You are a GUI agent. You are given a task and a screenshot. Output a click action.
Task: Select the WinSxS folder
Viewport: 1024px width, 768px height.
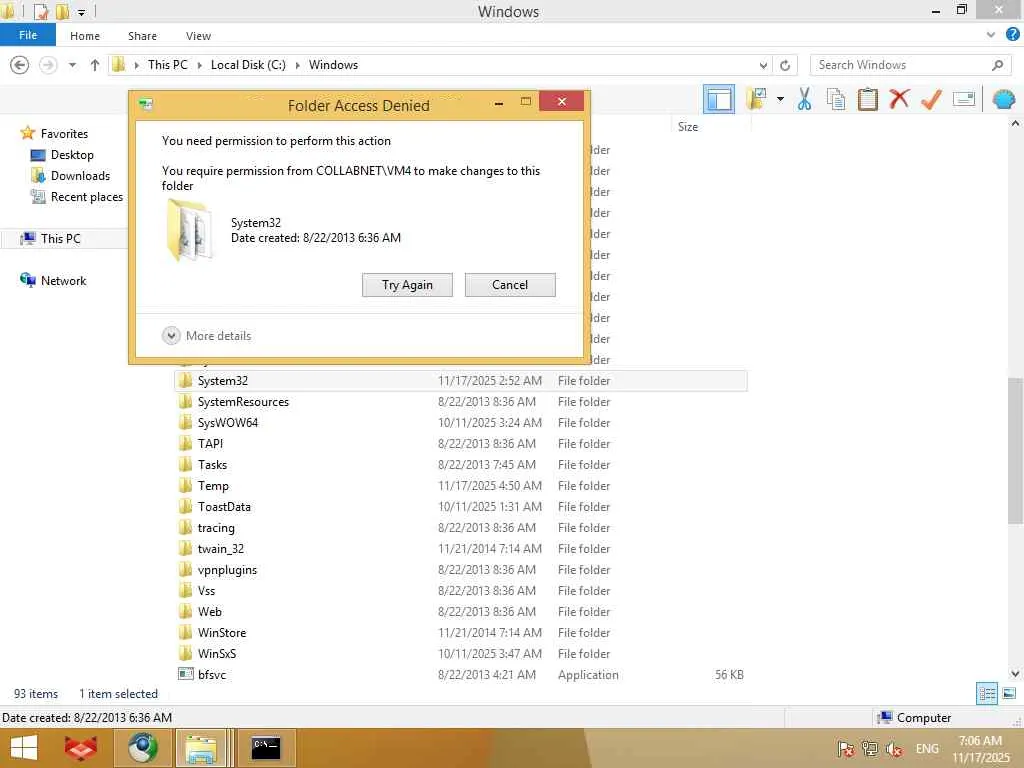217,654
